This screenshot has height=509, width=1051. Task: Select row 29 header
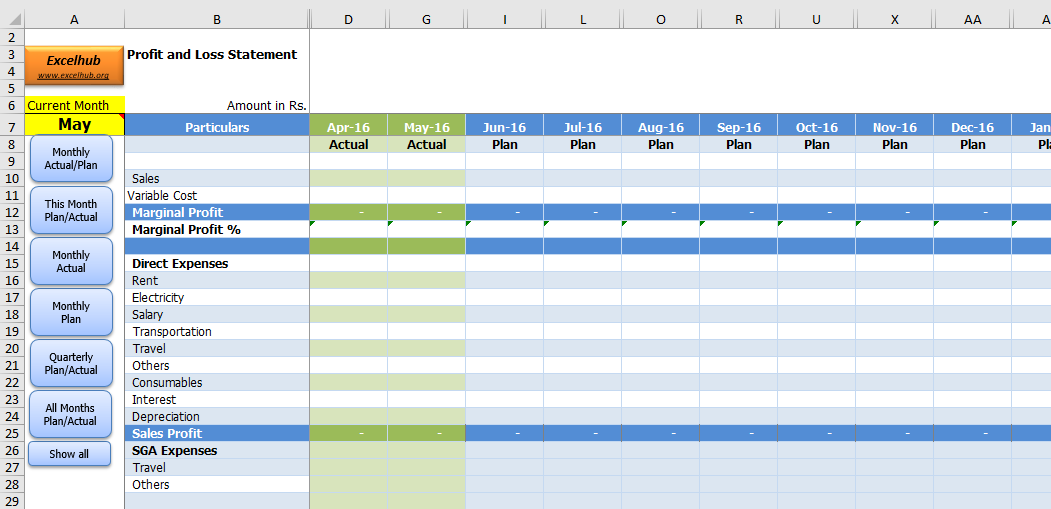[x=12, y=501]
